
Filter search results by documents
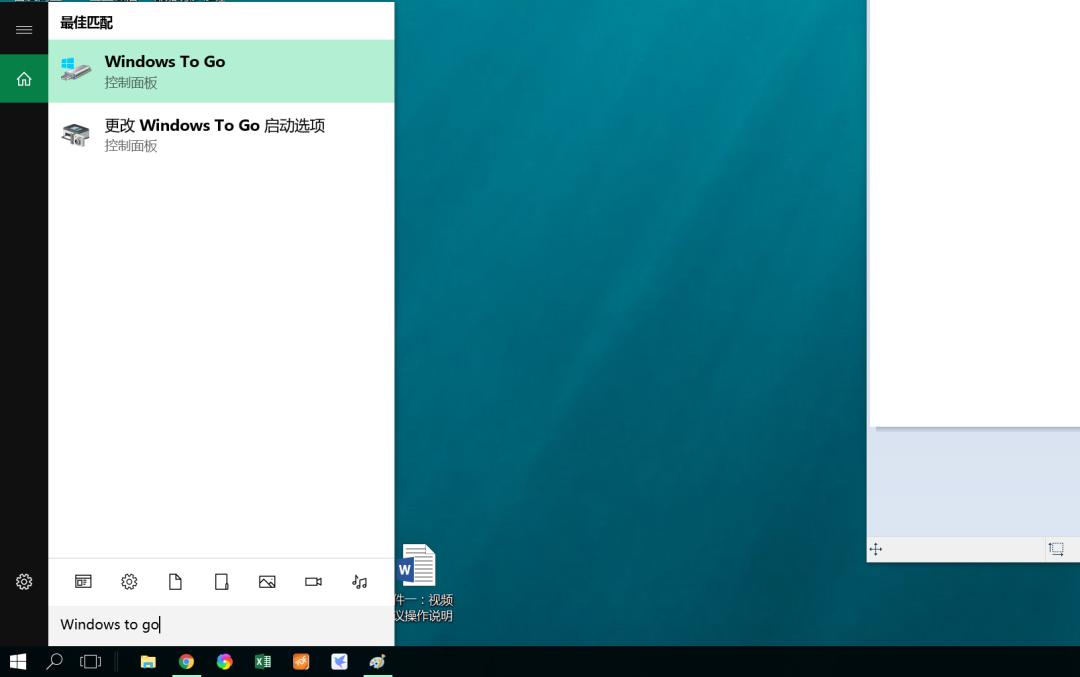[175, 582]
